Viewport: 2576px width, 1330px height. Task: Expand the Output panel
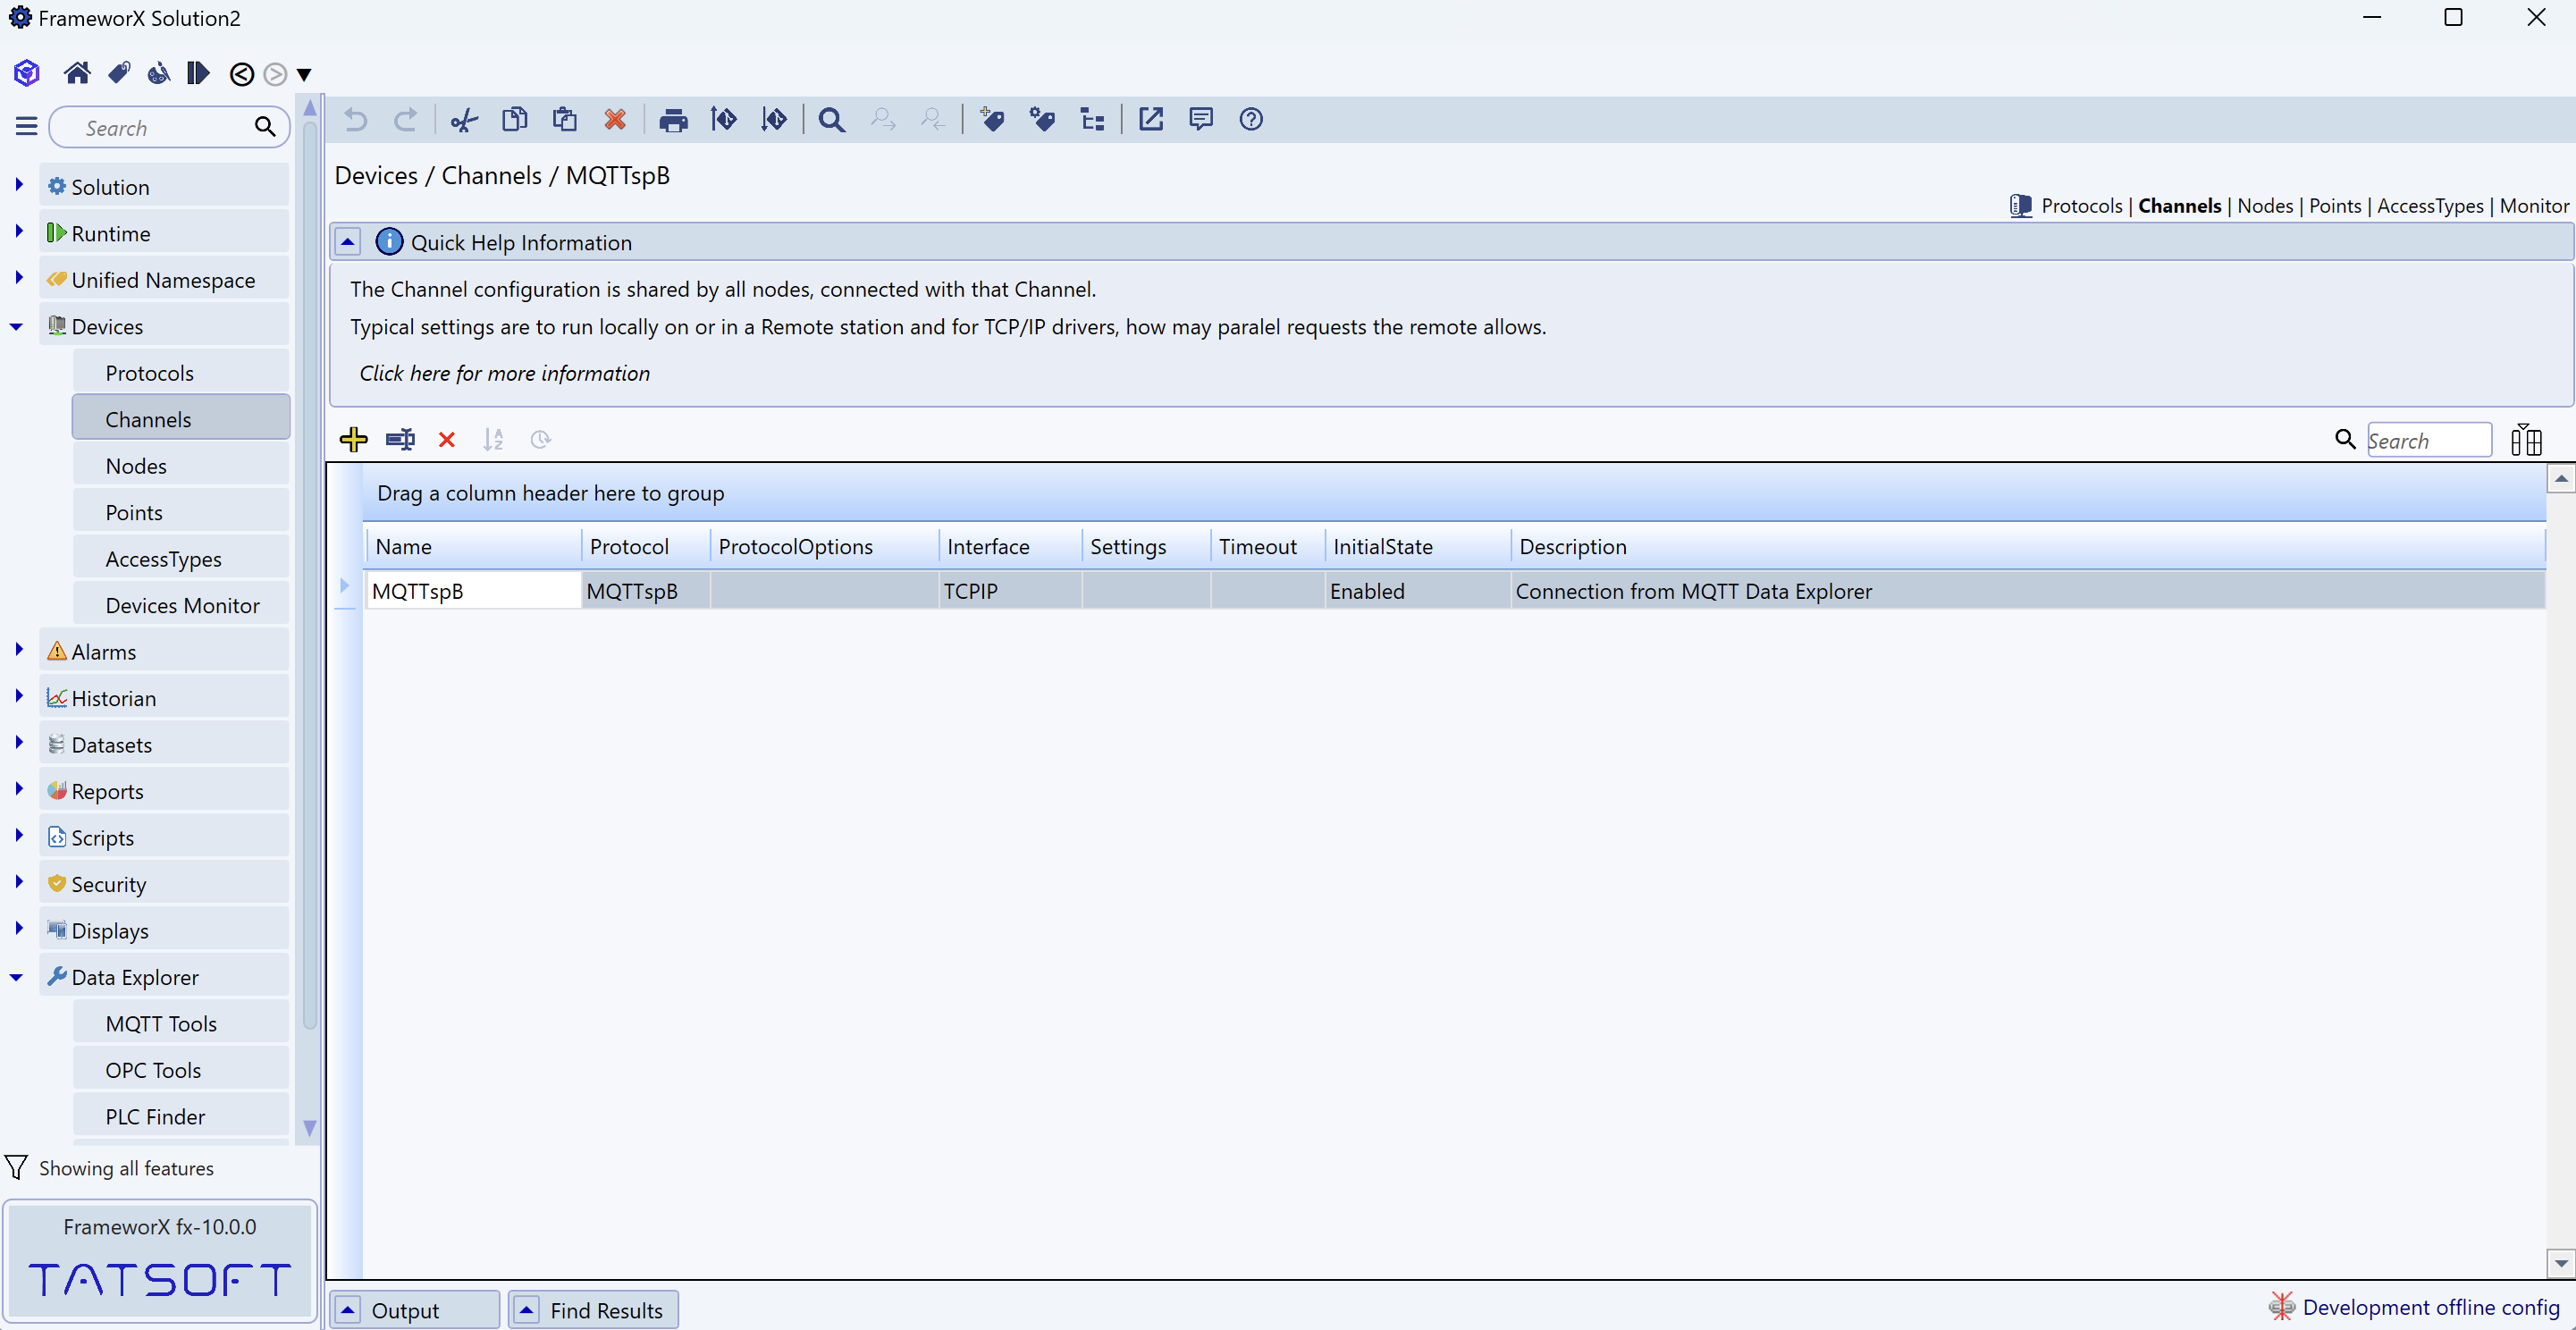(x=347, y=1309)
